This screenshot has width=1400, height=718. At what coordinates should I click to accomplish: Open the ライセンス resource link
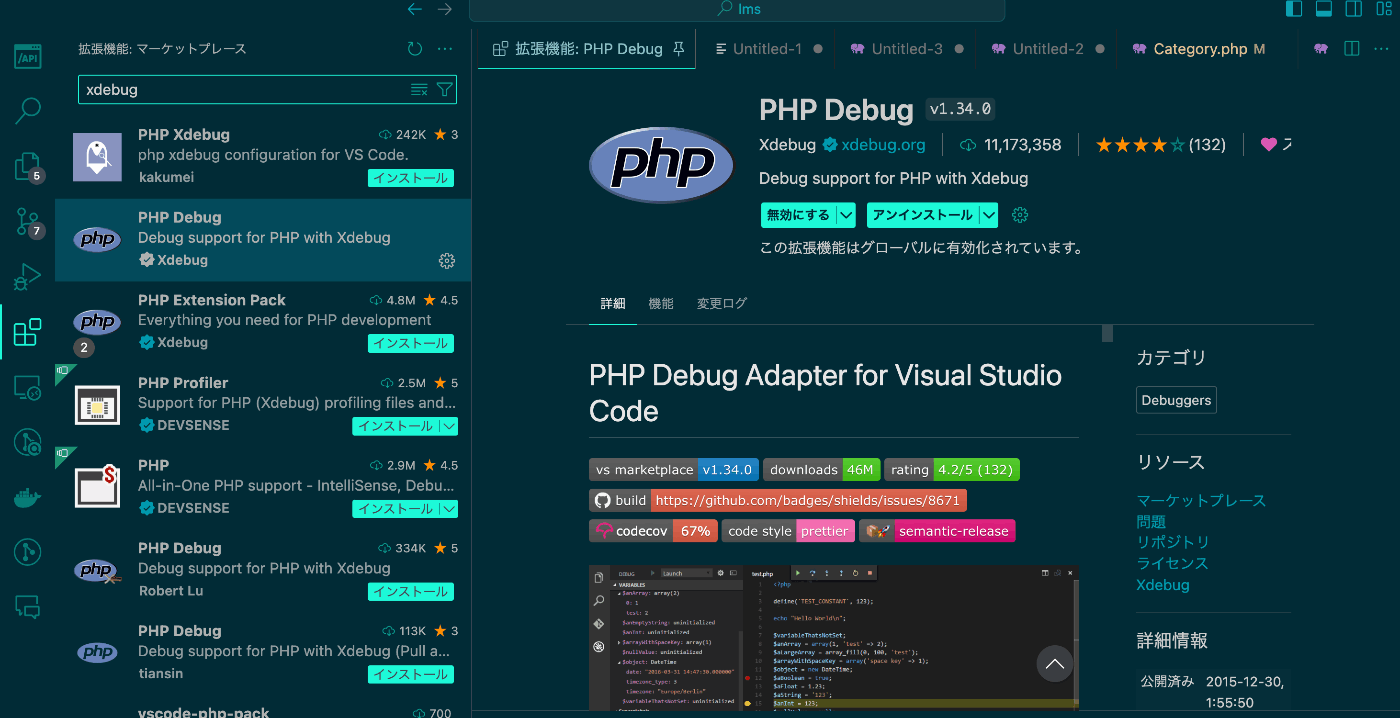(1172, 563)
